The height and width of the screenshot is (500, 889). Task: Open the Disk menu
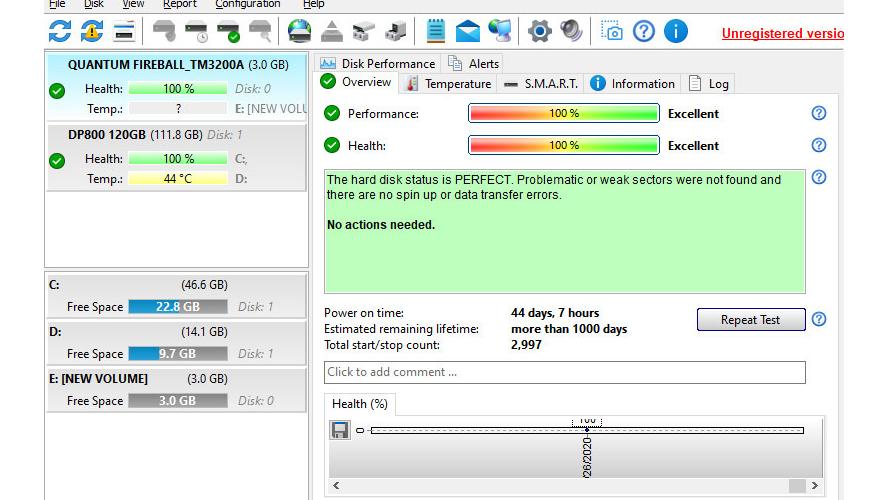tap(94, 4)
